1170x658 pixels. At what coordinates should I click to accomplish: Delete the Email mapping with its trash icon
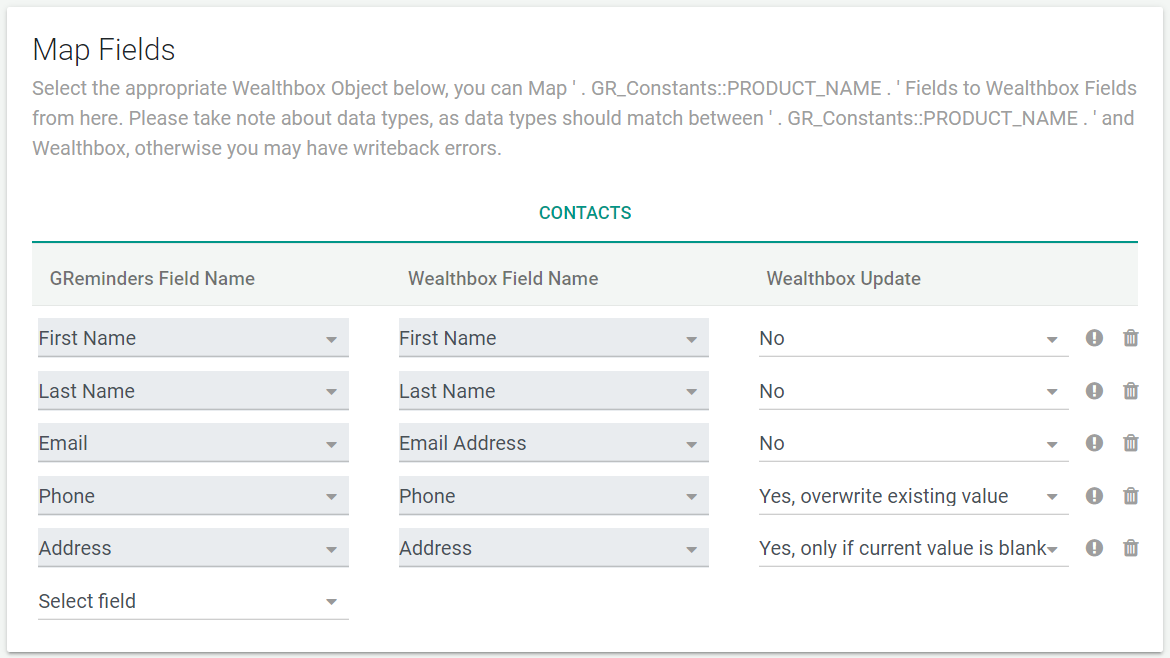[1131, 443]
